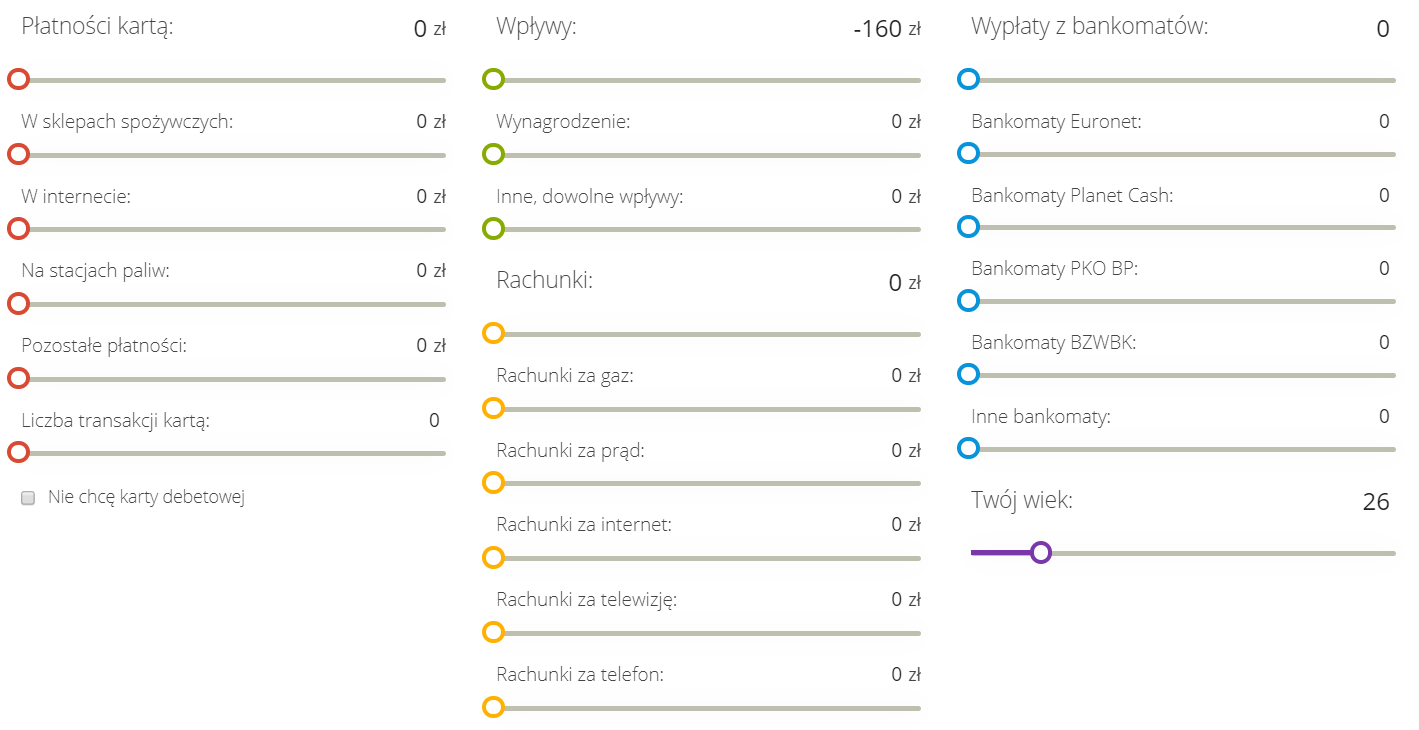Click the 'Rachunki za prąd' slider handle
Image resolution: width=1419 pixels, height=730 pixels.
493,483
